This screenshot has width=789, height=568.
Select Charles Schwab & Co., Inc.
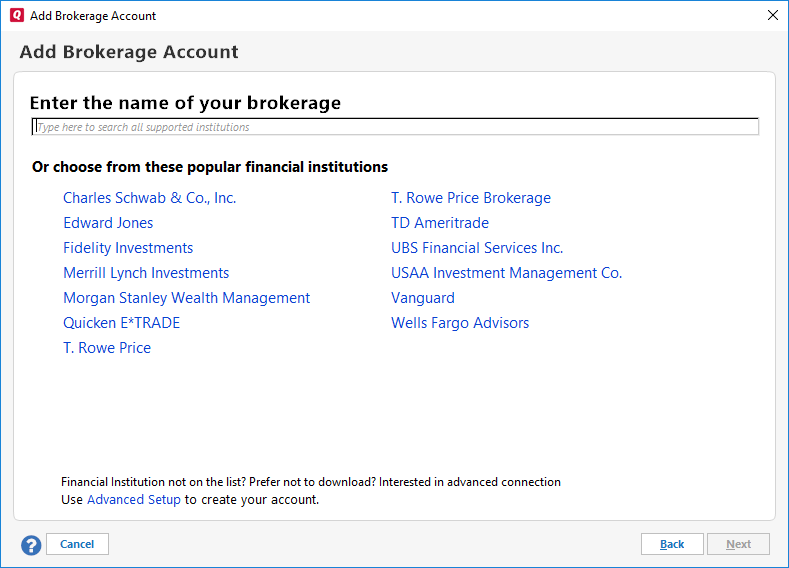coord(149,198)
